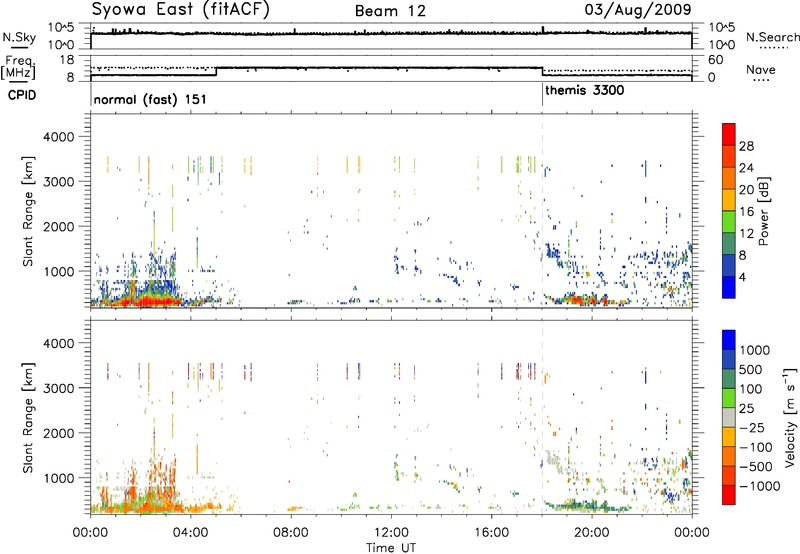Select the '20:00' time tick label
The width and height of the screenshot is (800, 554).
point(592,532)
